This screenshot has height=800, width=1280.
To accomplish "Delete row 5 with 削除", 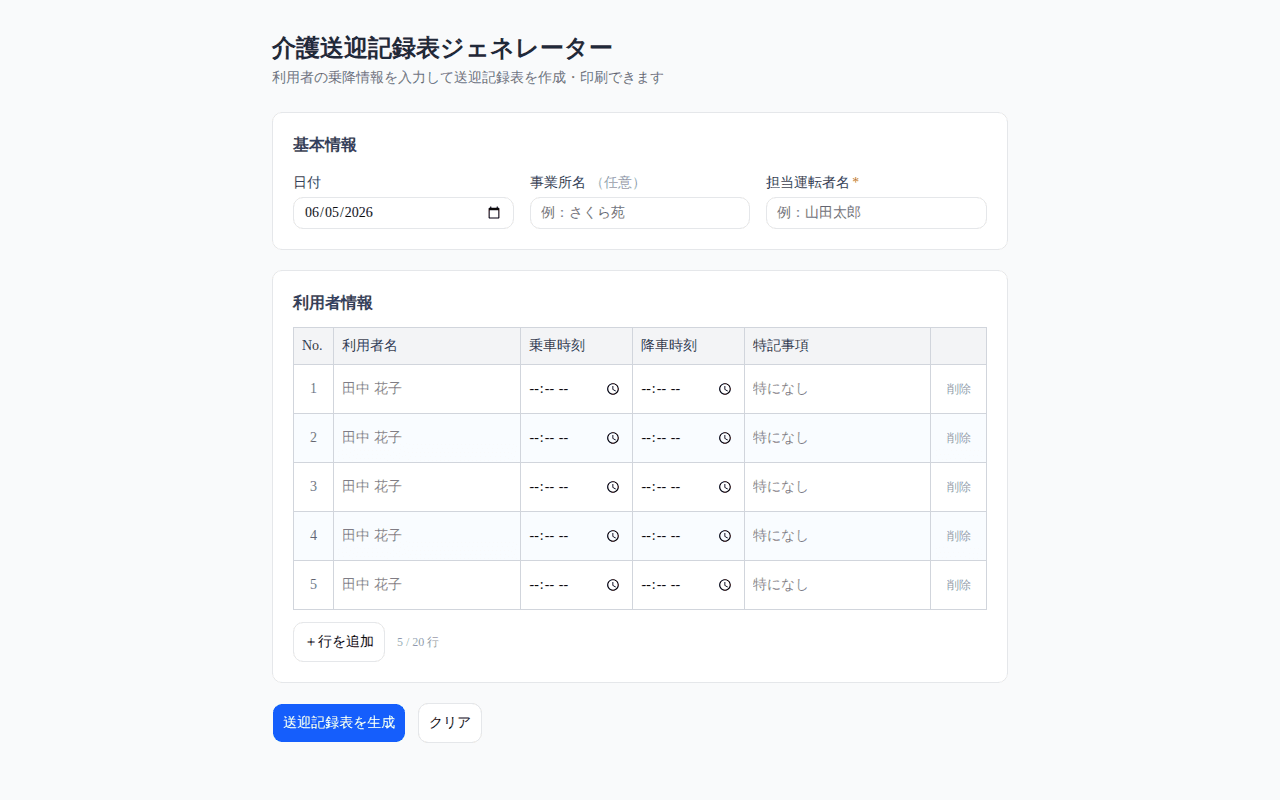I will point(959,585).
